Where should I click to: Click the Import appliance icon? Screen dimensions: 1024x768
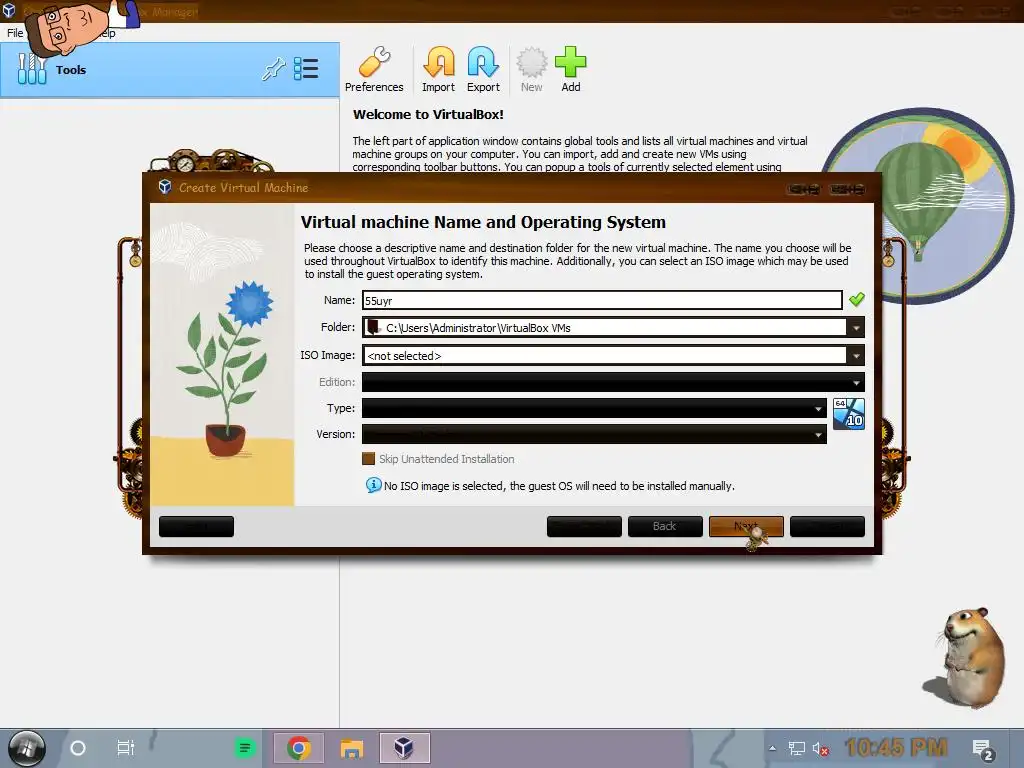click(x=438, y=69)
